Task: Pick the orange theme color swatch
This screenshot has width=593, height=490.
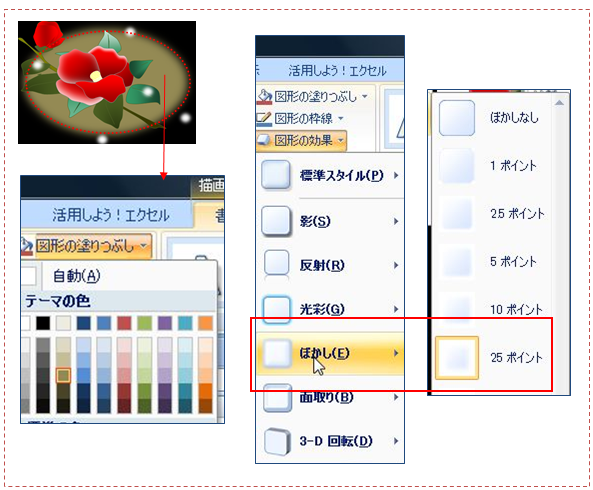Action: (205, 323)
